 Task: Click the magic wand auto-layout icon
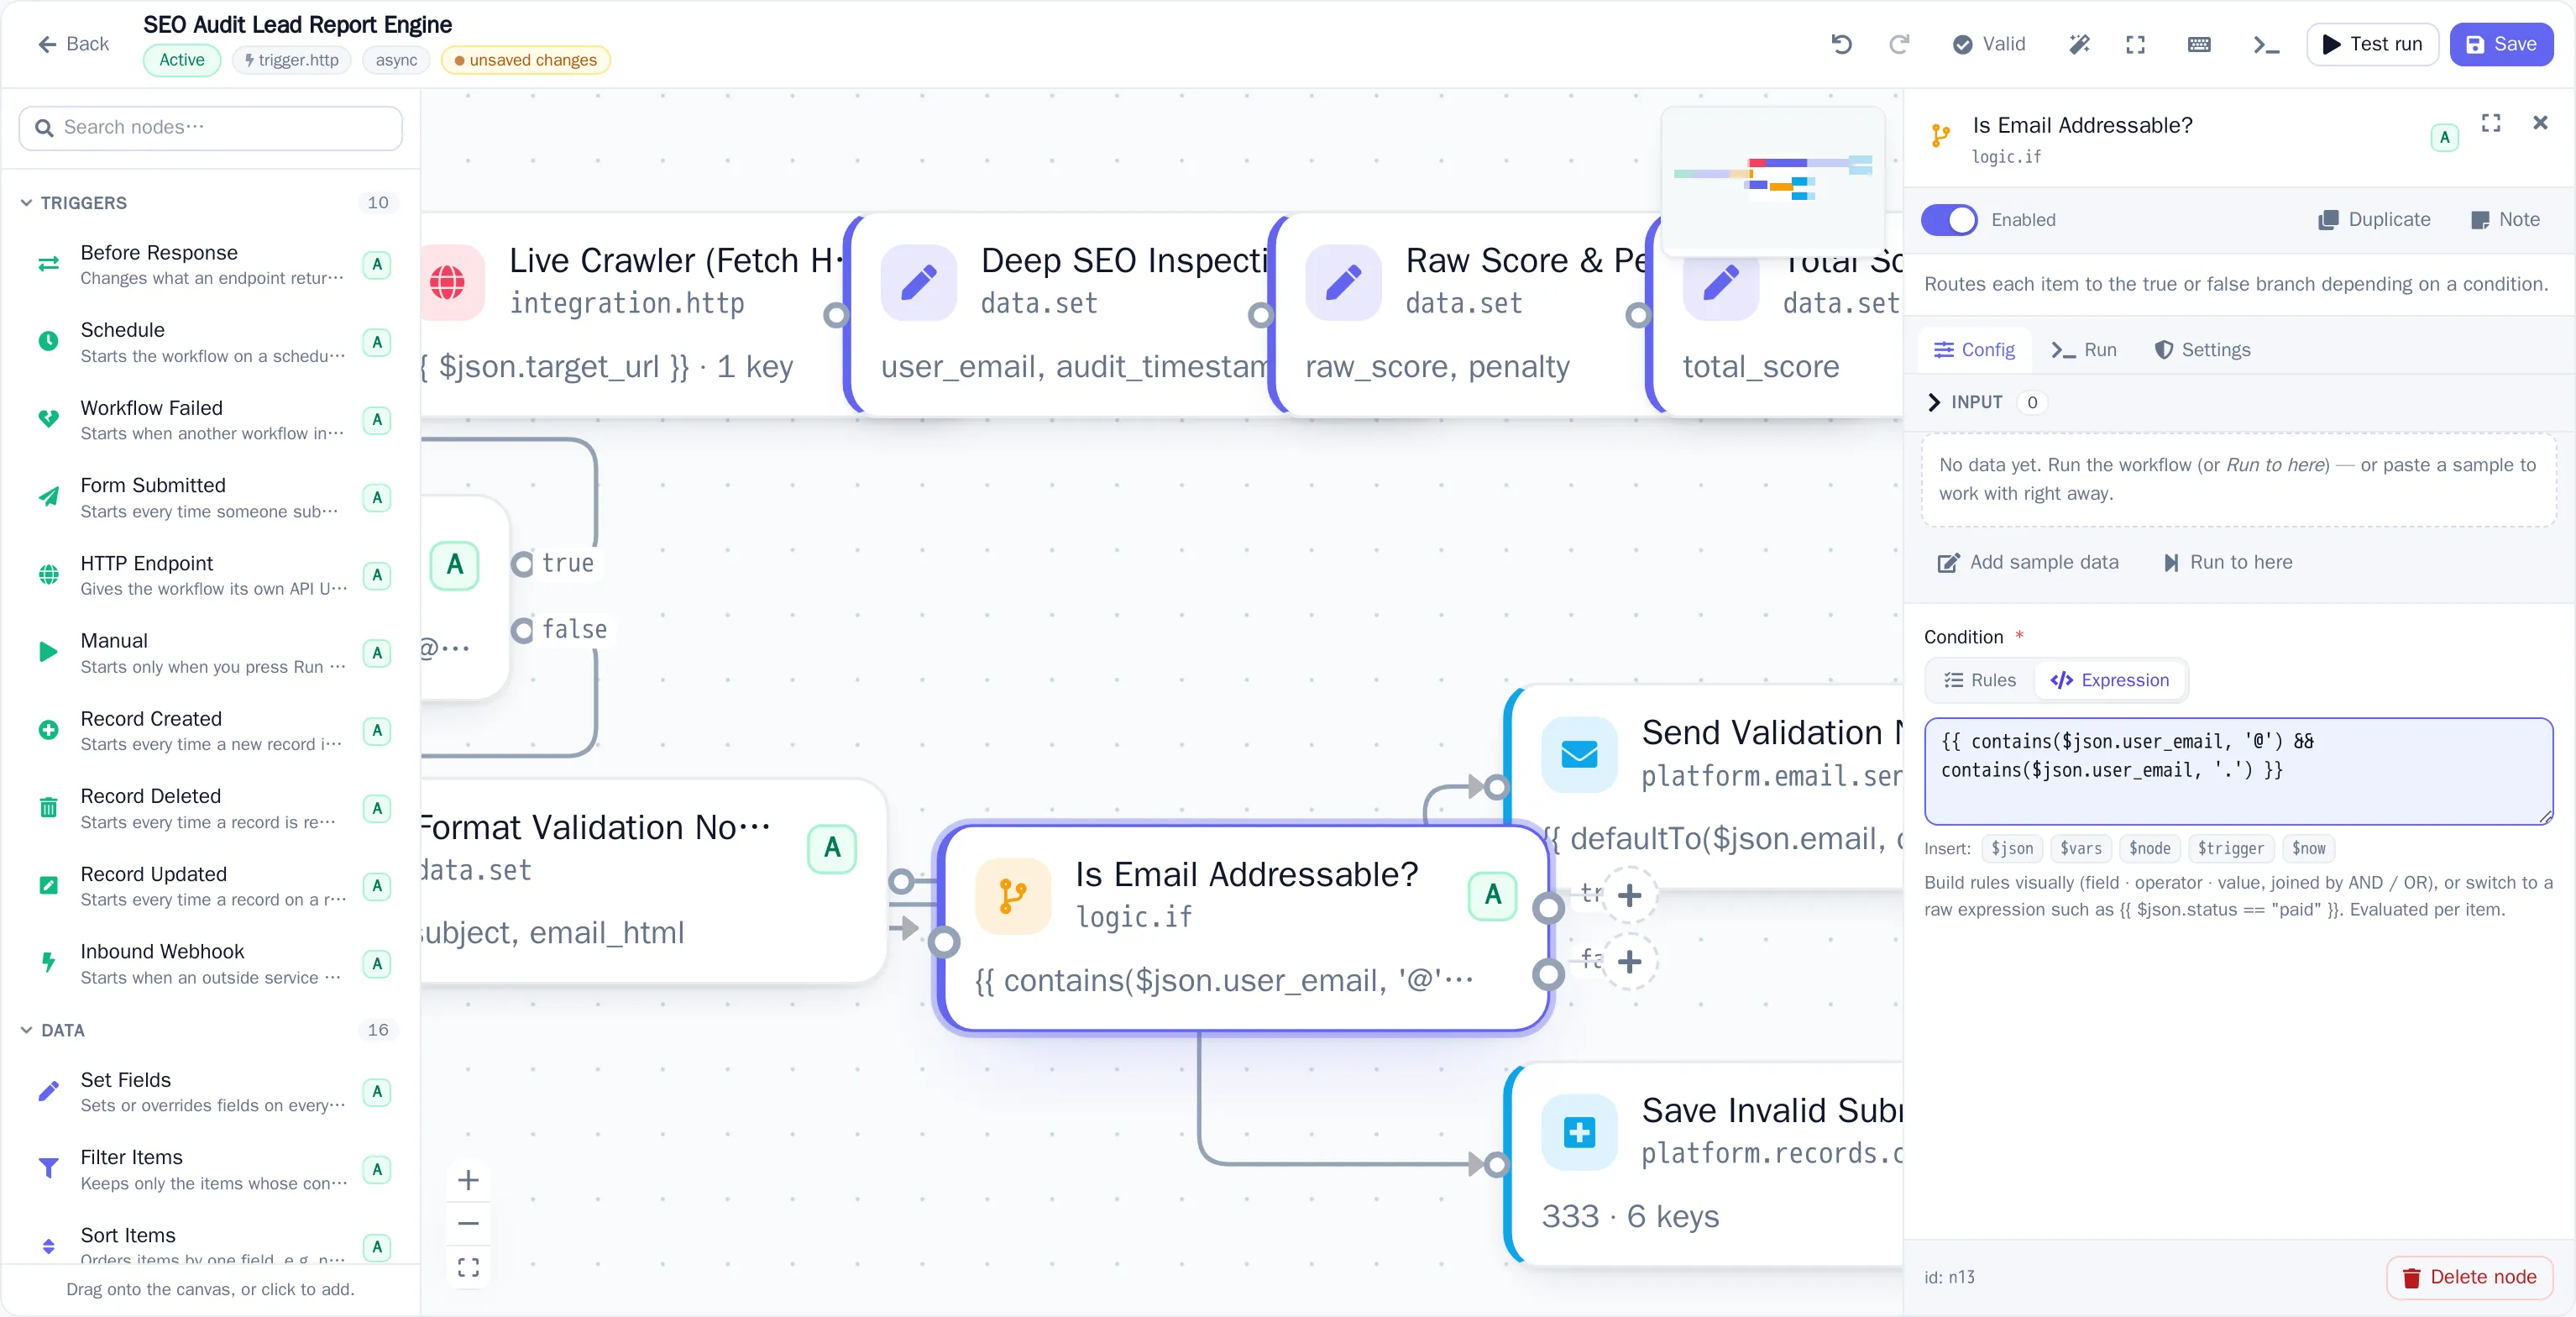[x=2079, y=44]
